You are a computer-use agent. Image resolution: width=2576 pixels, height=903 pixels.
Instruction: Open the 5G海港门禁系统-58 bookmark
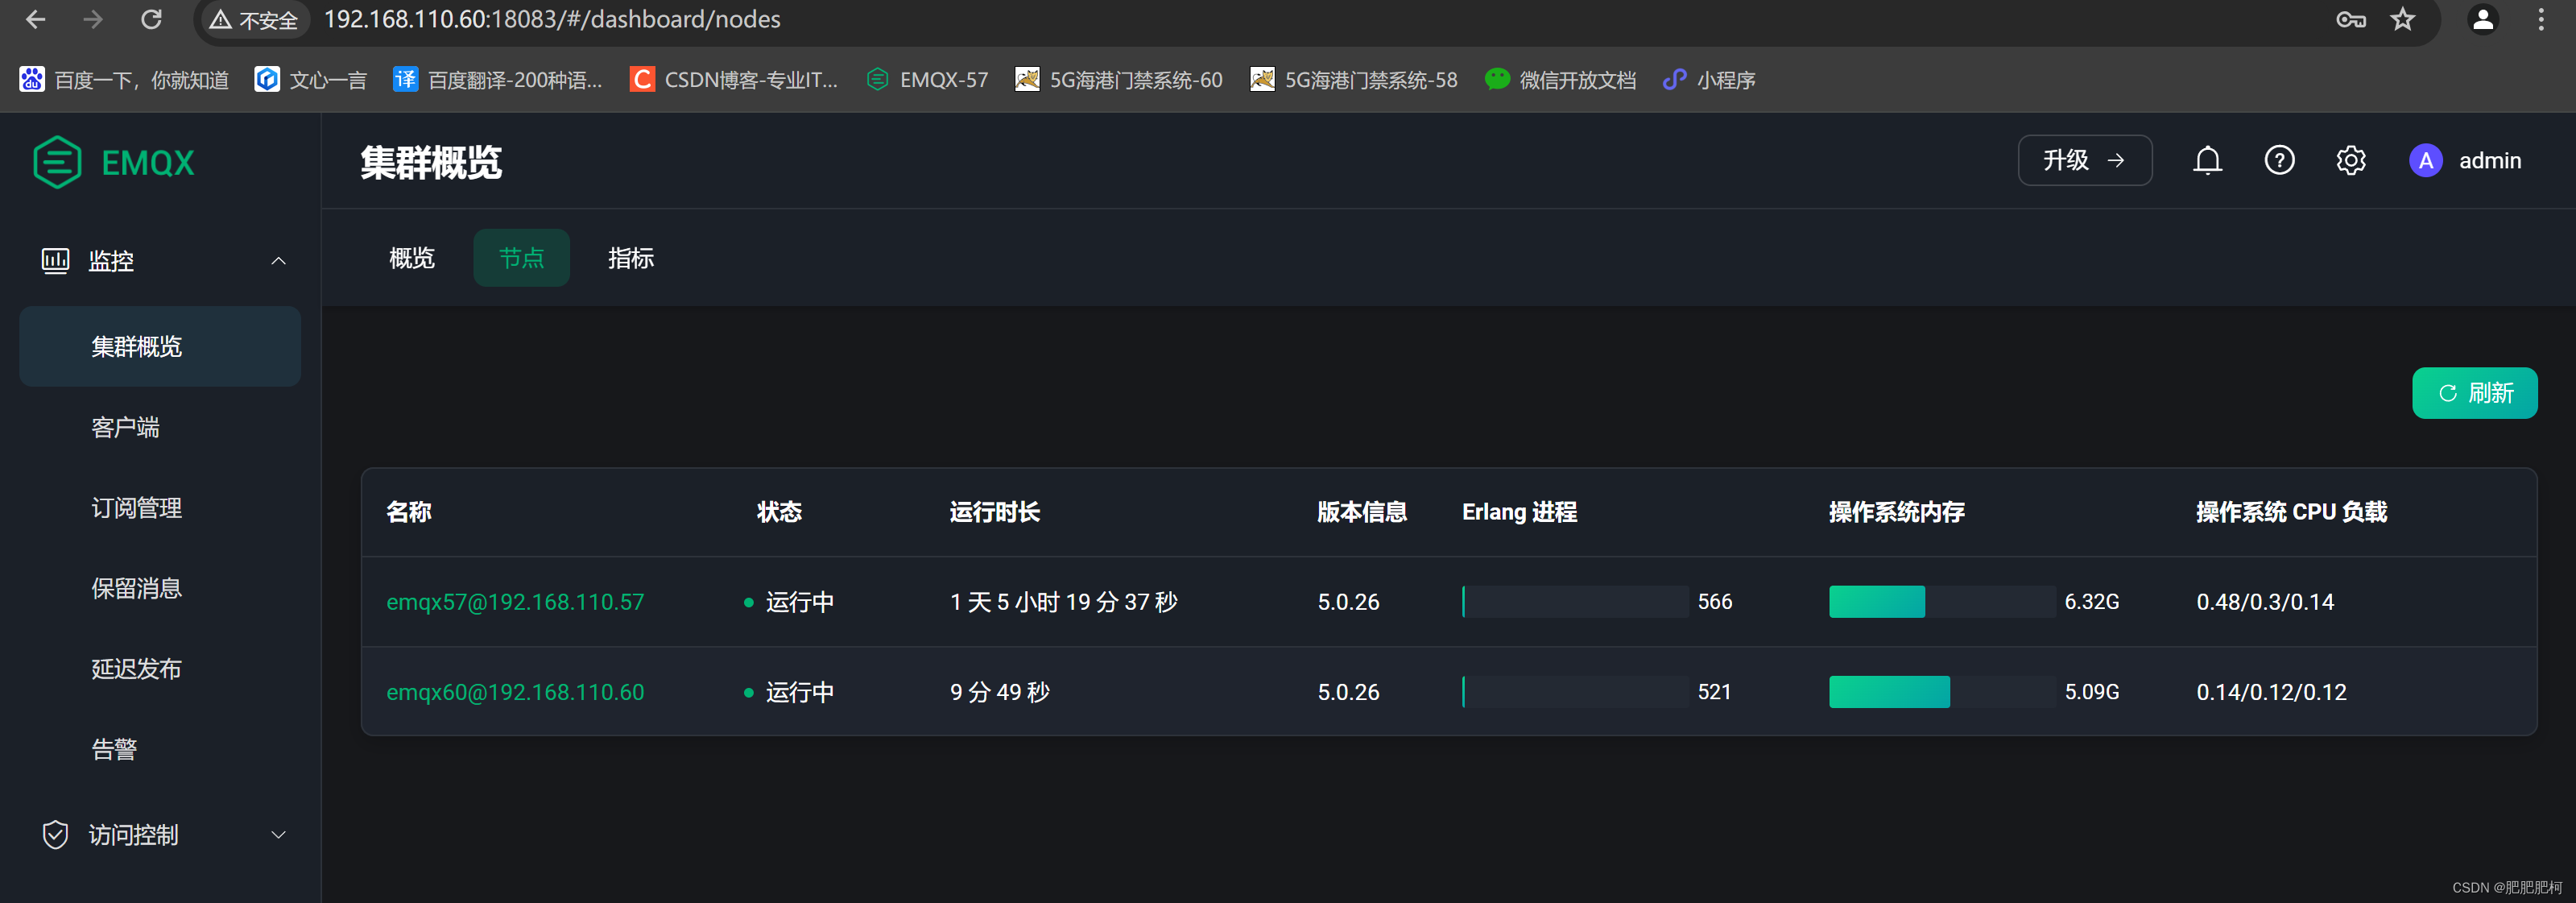coord(1354,80)
